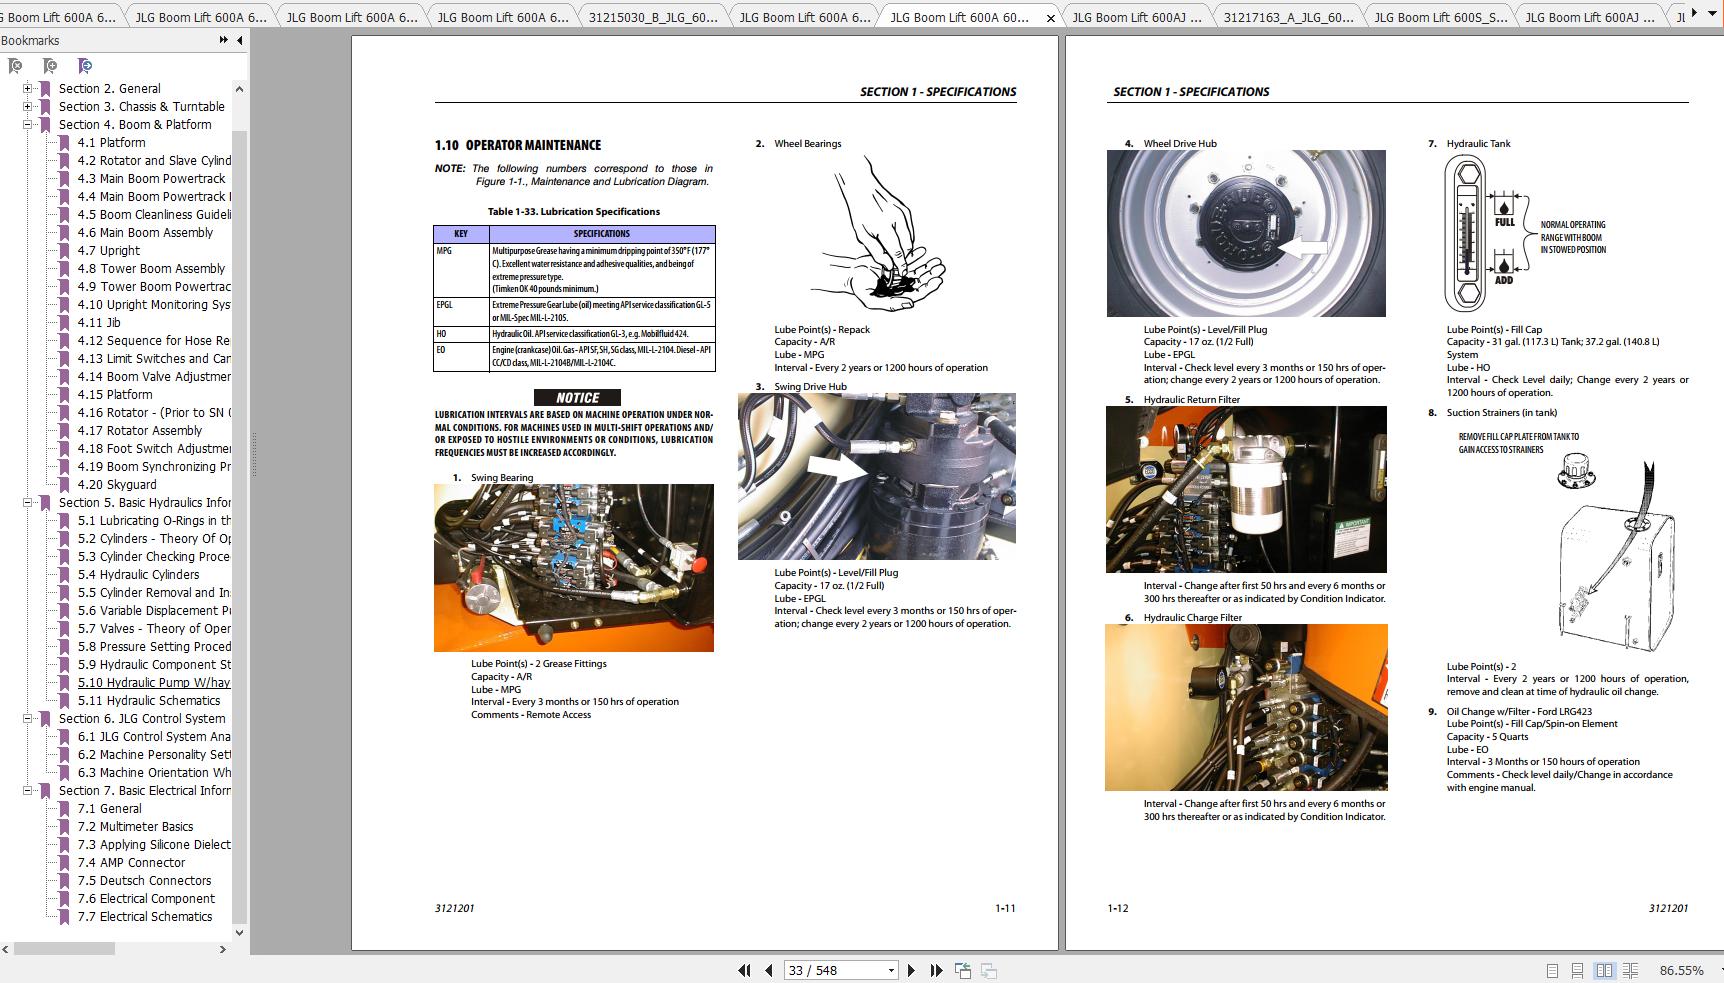Open bookmark 5.10 Hydraulic Pump W/hay
This screenshot has height=983, width=1724.
pyautogui.click(x=154, y=683)
